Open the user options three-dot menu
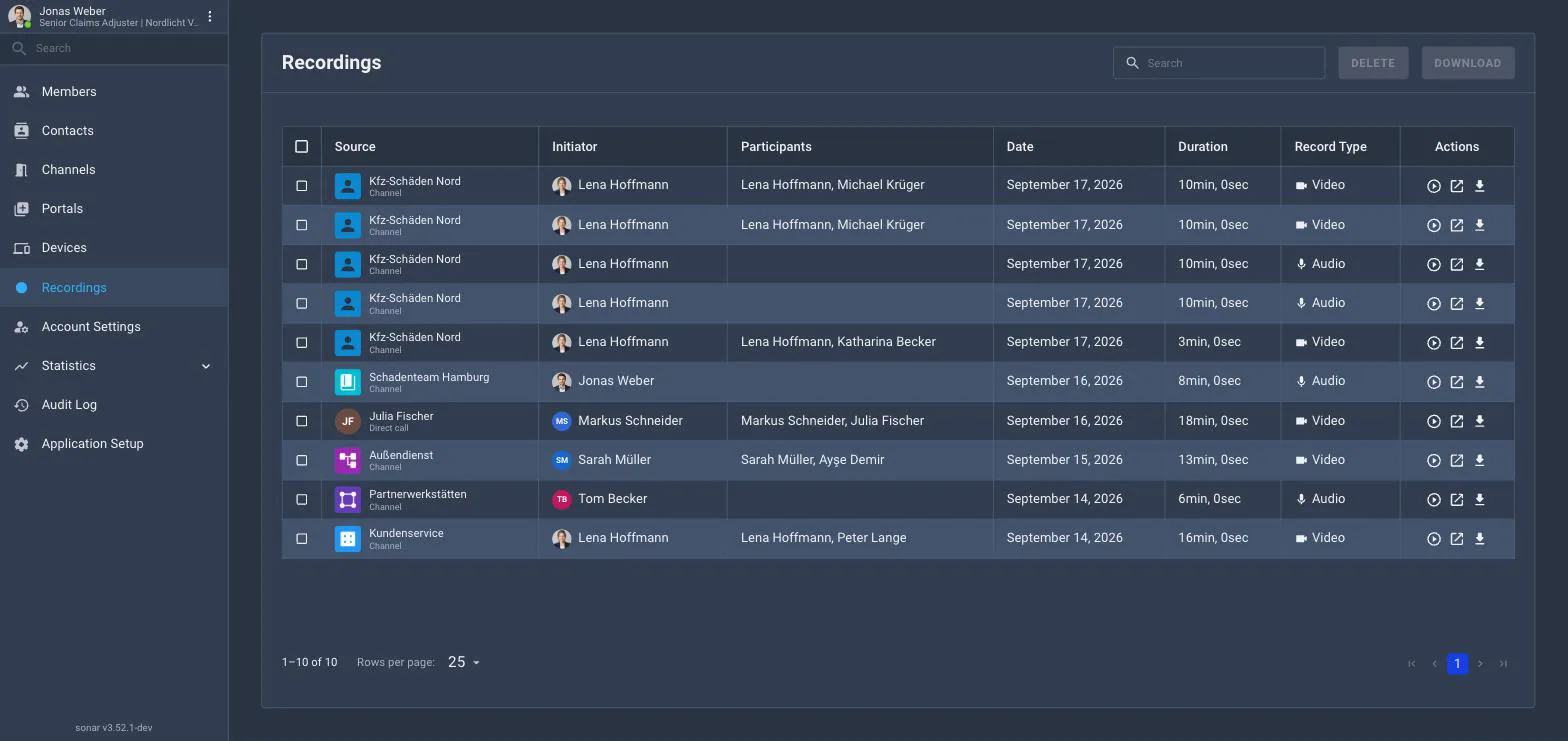This screenshot has width=1568, height=741. [210, 16]
